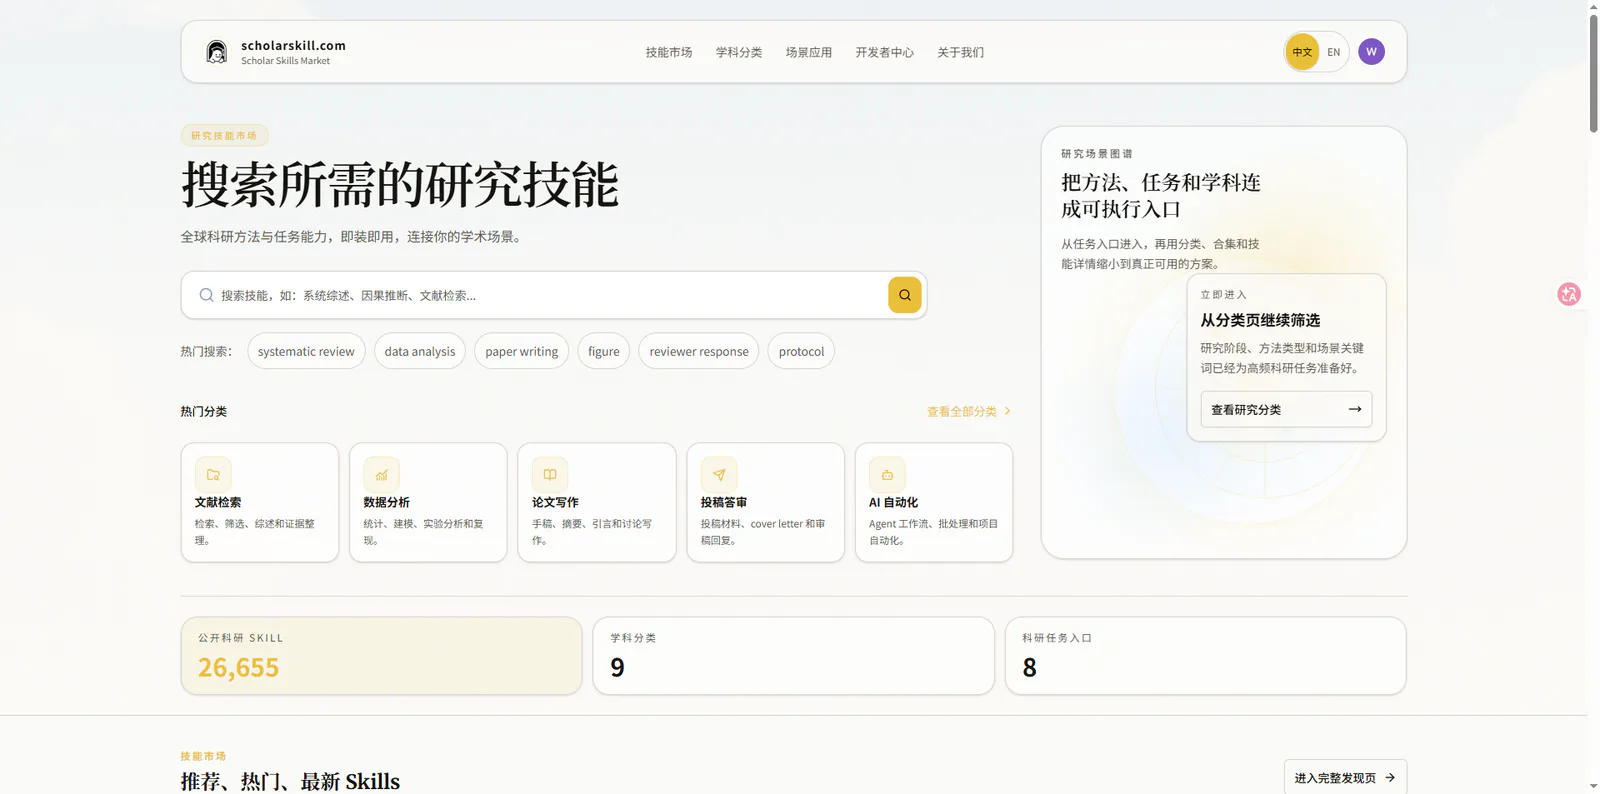The height and width of the screenshot is (794, 1600).
Task: Open the 投稿答审 category card
Action: 766,502
